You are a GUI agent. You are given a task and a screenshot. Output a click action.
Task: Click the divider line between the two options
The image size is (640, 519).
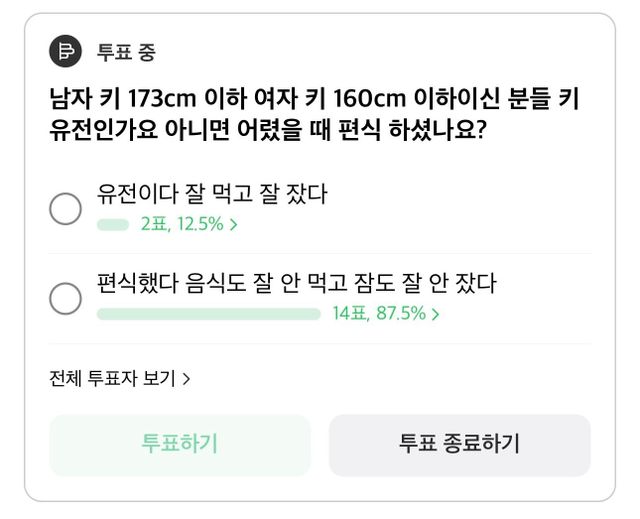[x=320, y=253]
